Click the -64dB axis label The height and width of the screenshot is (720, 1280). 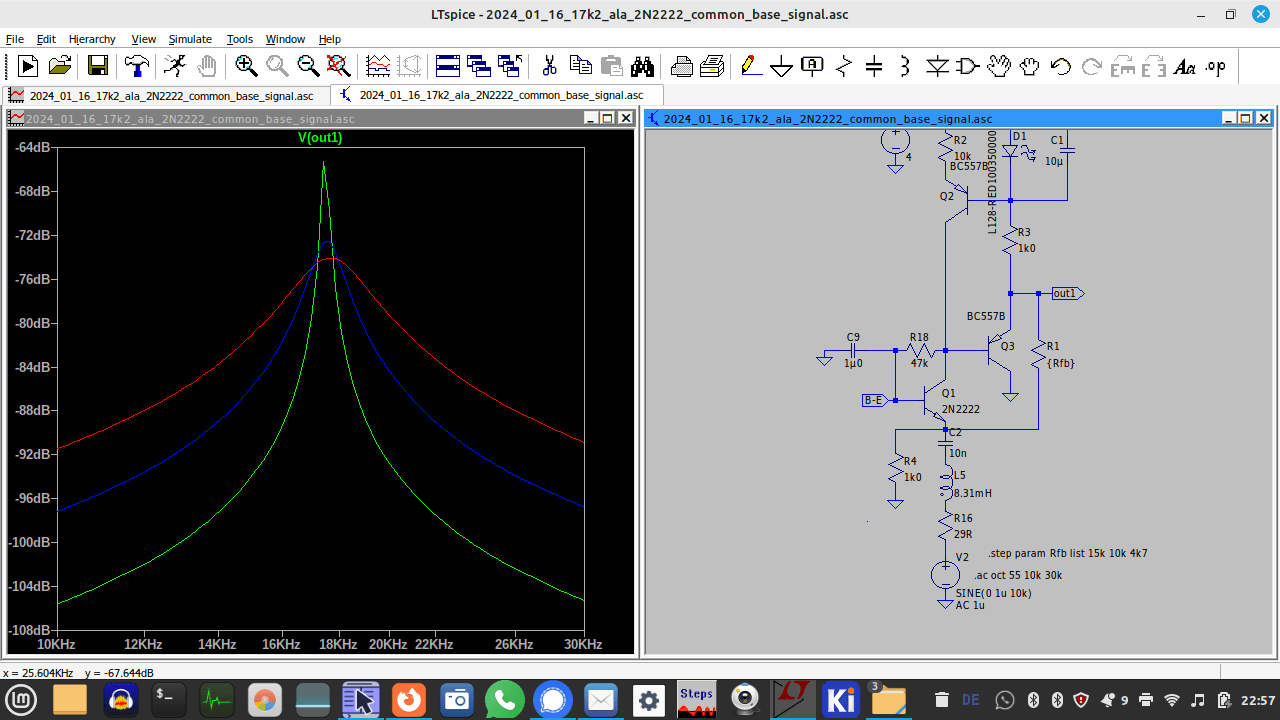34,148
